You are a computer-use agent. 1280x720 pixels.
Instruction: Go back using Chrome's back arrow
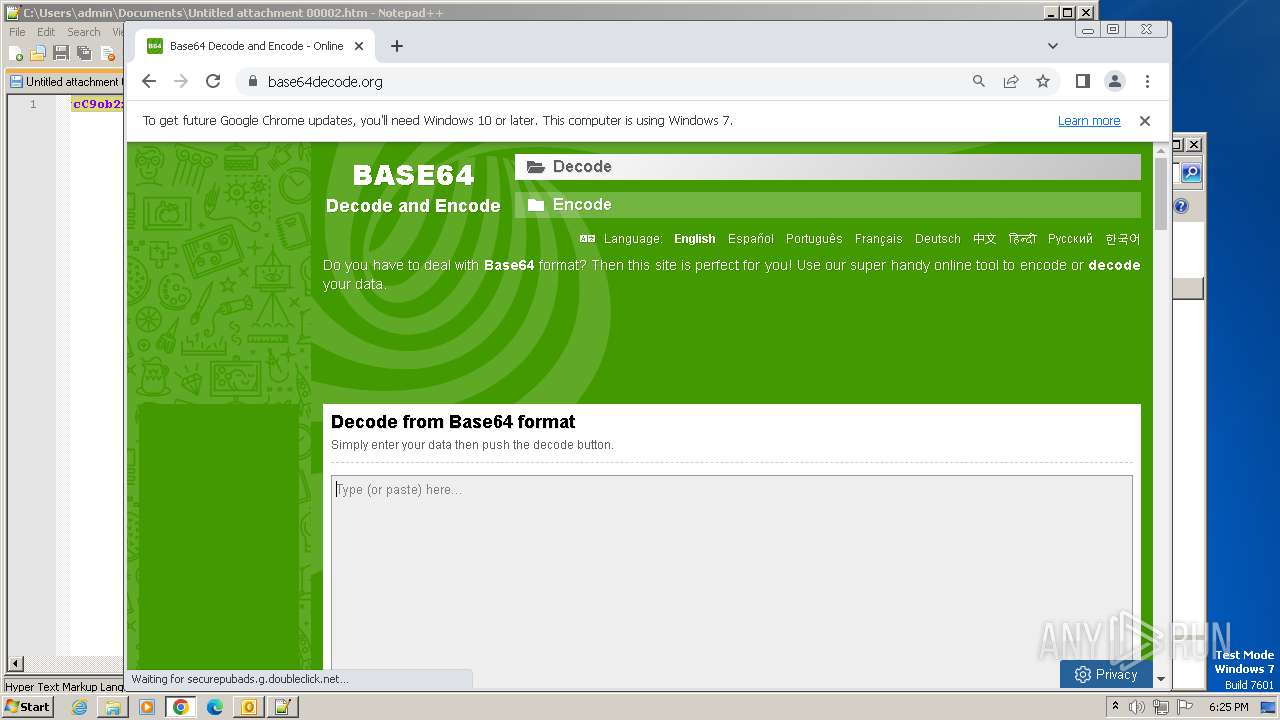pyautogui.click(x=149, y=81)
